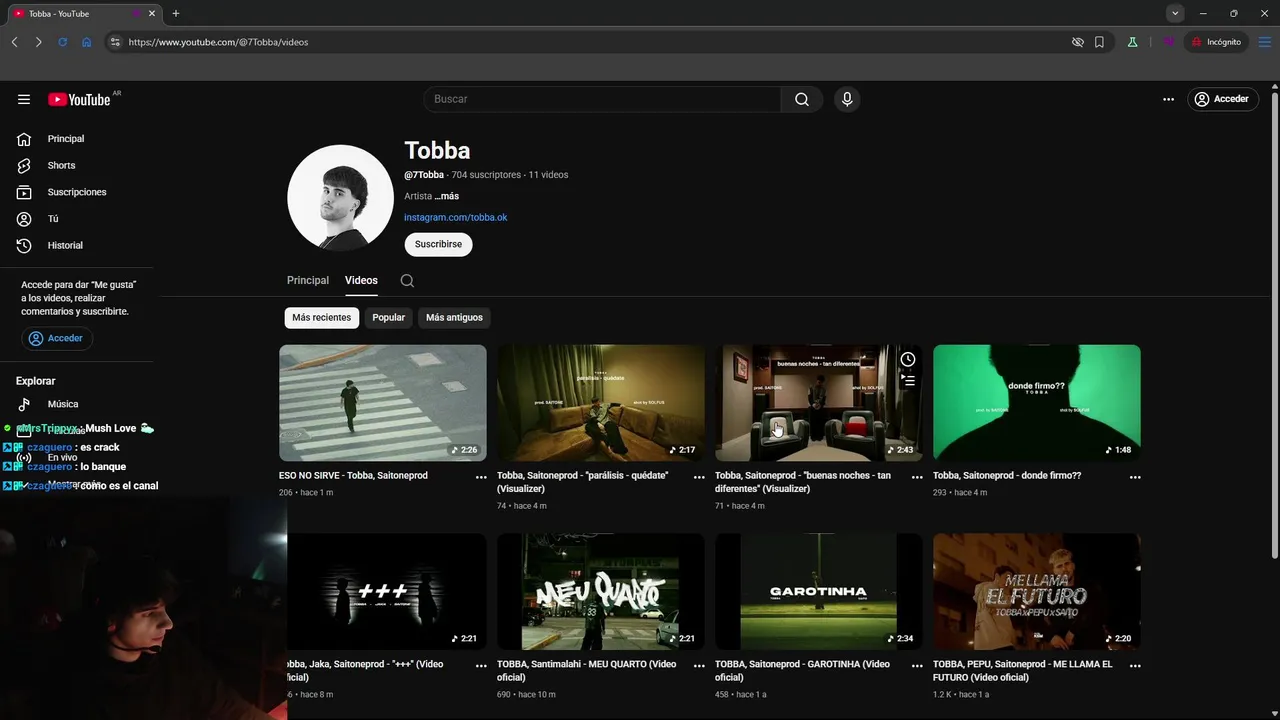This screenshot has width=1280, height=720.
Task: Click the Incógnito profile button
Action: click(1216, 42)
